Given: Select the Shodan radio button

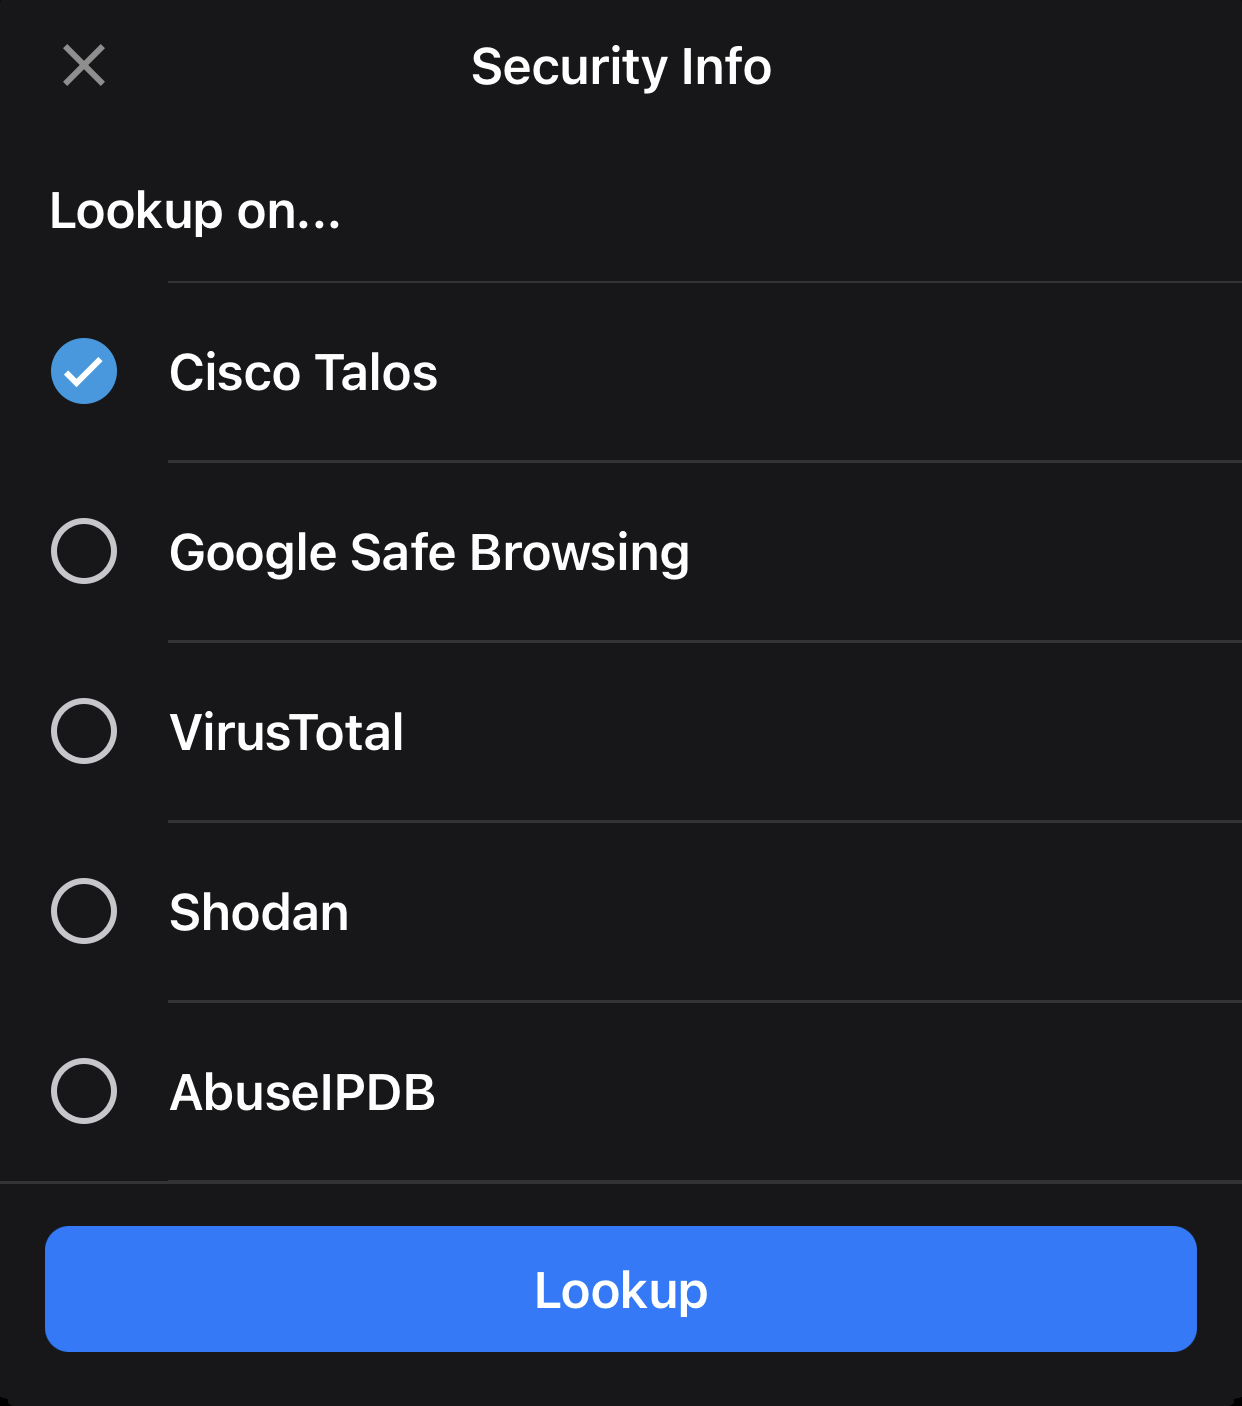Looking at the screenshot, I should coord(84,911).
